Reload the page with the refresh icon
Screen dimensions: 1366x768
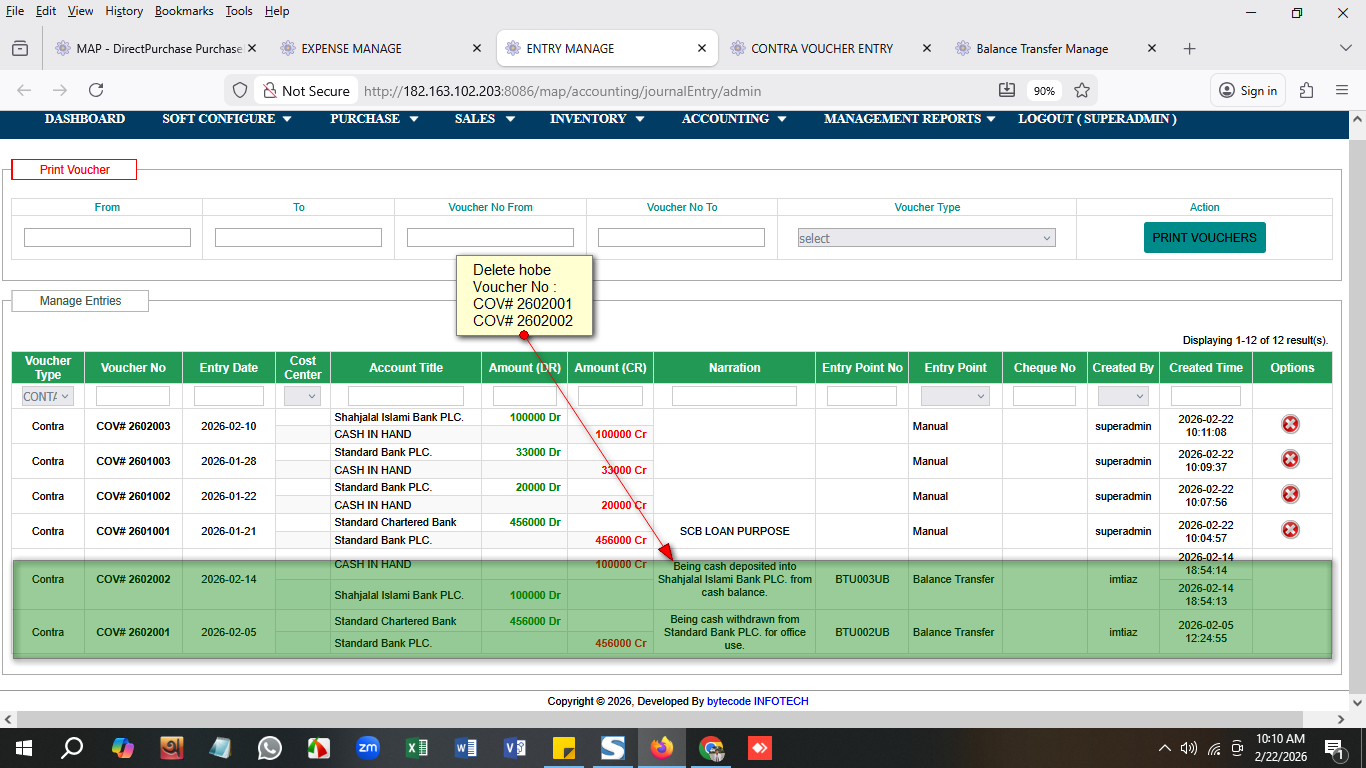(x=96, y=90)
